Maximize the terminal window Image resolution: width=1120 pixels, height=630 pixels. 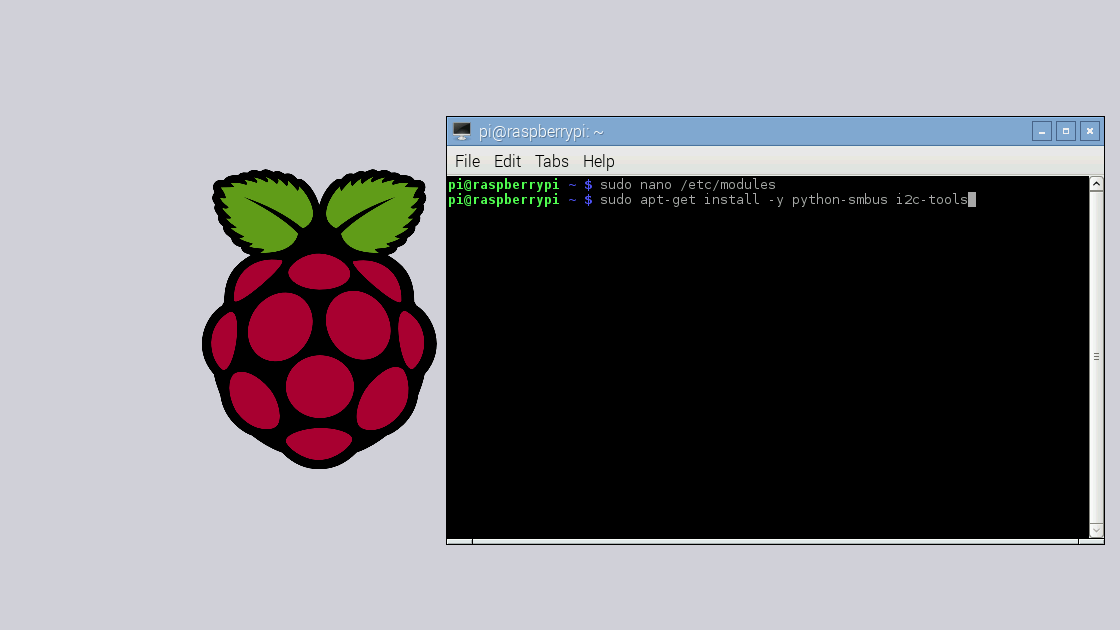pos(1066,131)
